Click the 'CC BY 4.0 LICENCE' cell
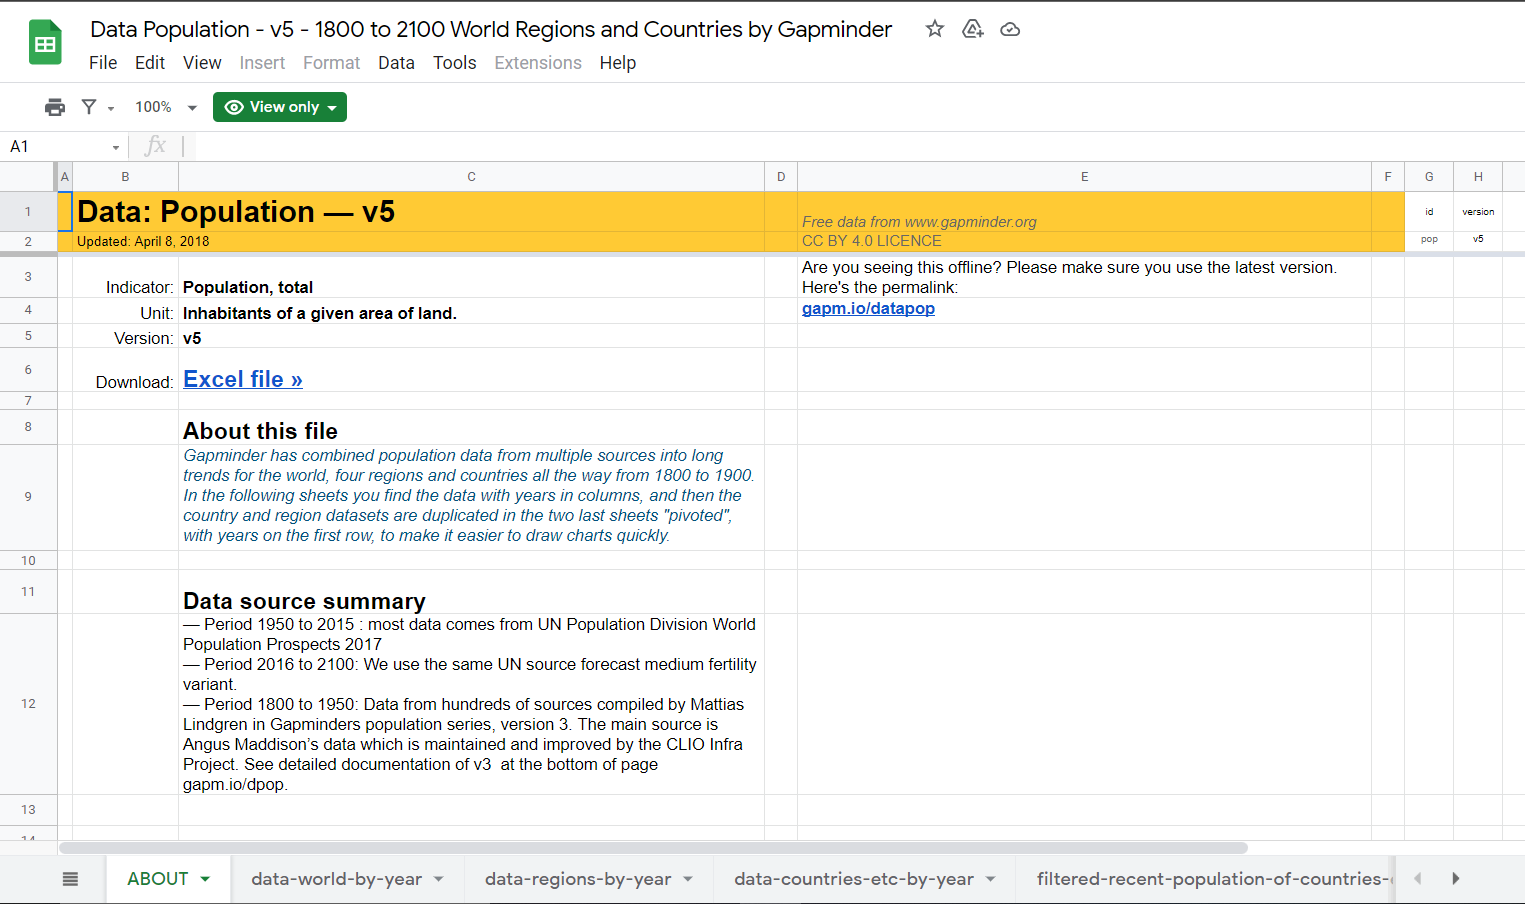Screen dimensions: 1525x904 (x=871, y=241)
